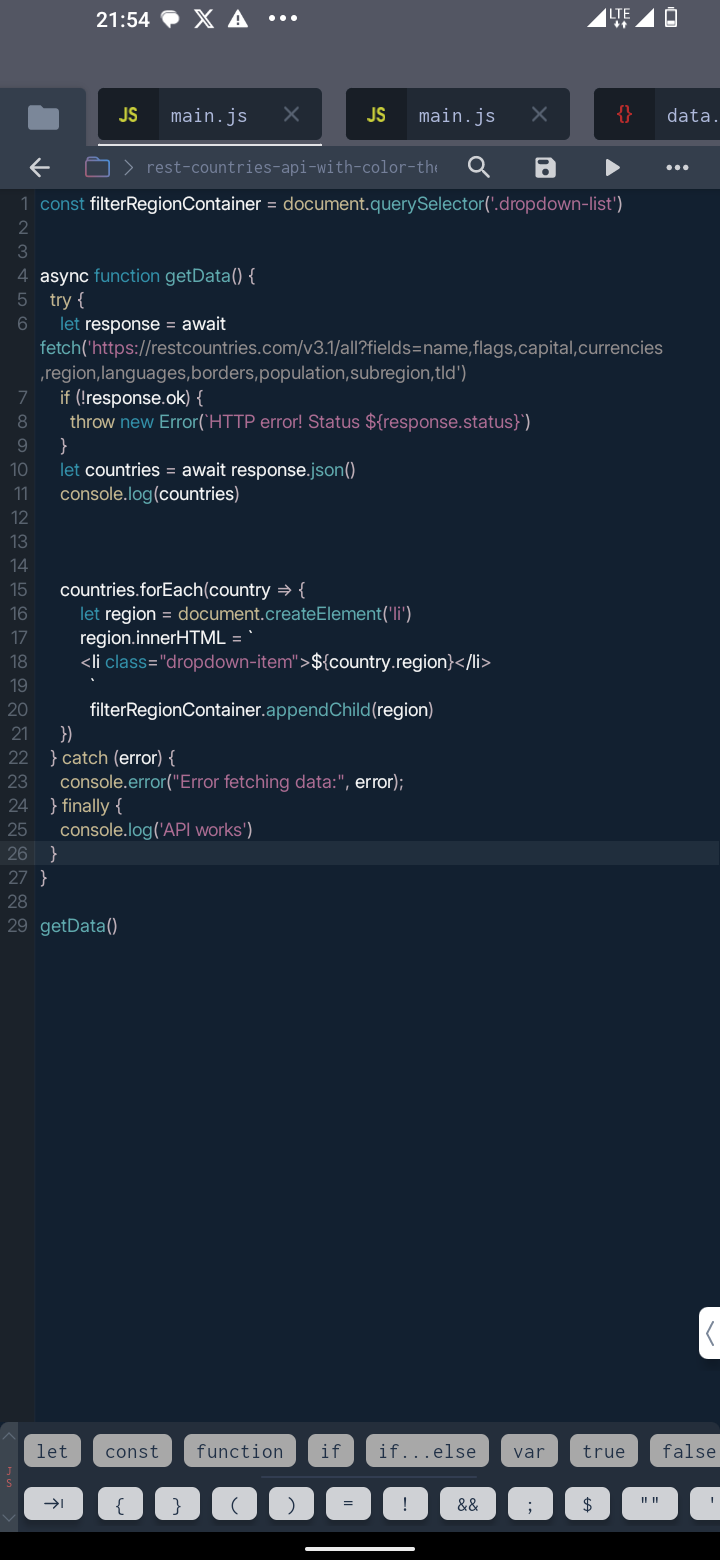The image size is (720, 1560).
Task: Insert the 'const' keyword snippet
Action: [132, 1451]
